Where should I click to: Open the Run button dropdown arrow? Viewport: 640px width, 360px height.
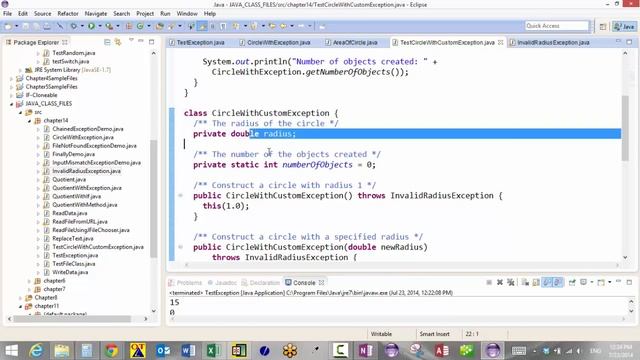[x=100, y=26]
